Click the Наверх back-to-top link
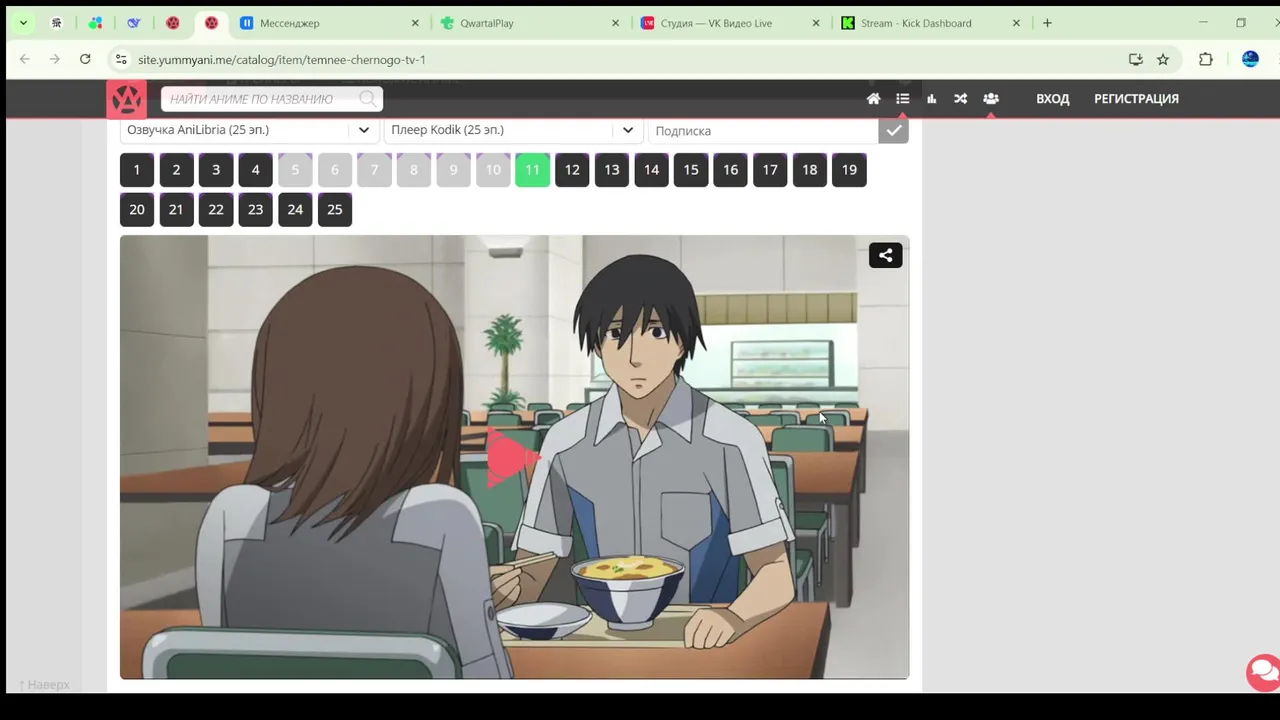1280x720 pixels. [x=44, y=685]
